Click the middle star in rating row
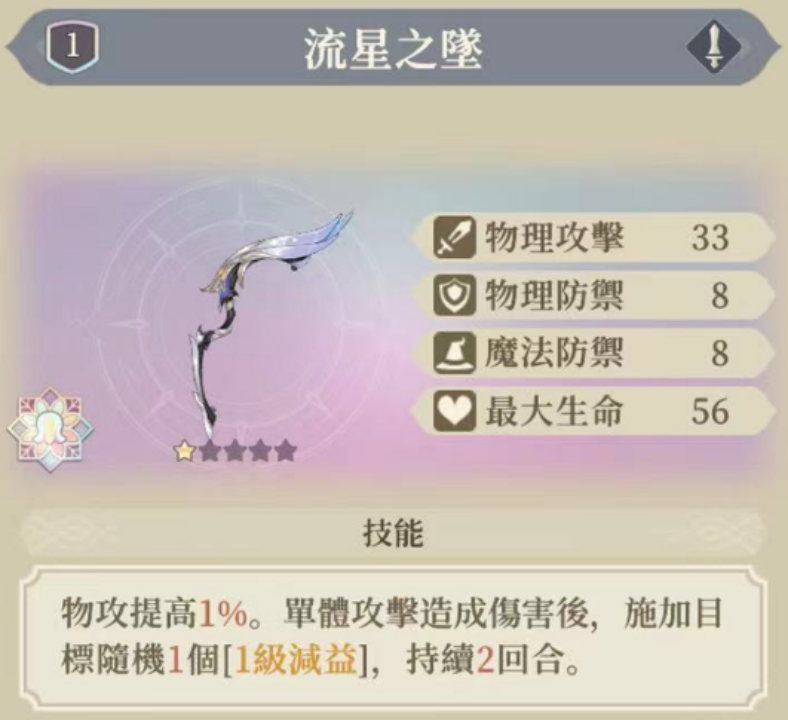The height and width of the screenshot is (720, 788). pos(235,451)
